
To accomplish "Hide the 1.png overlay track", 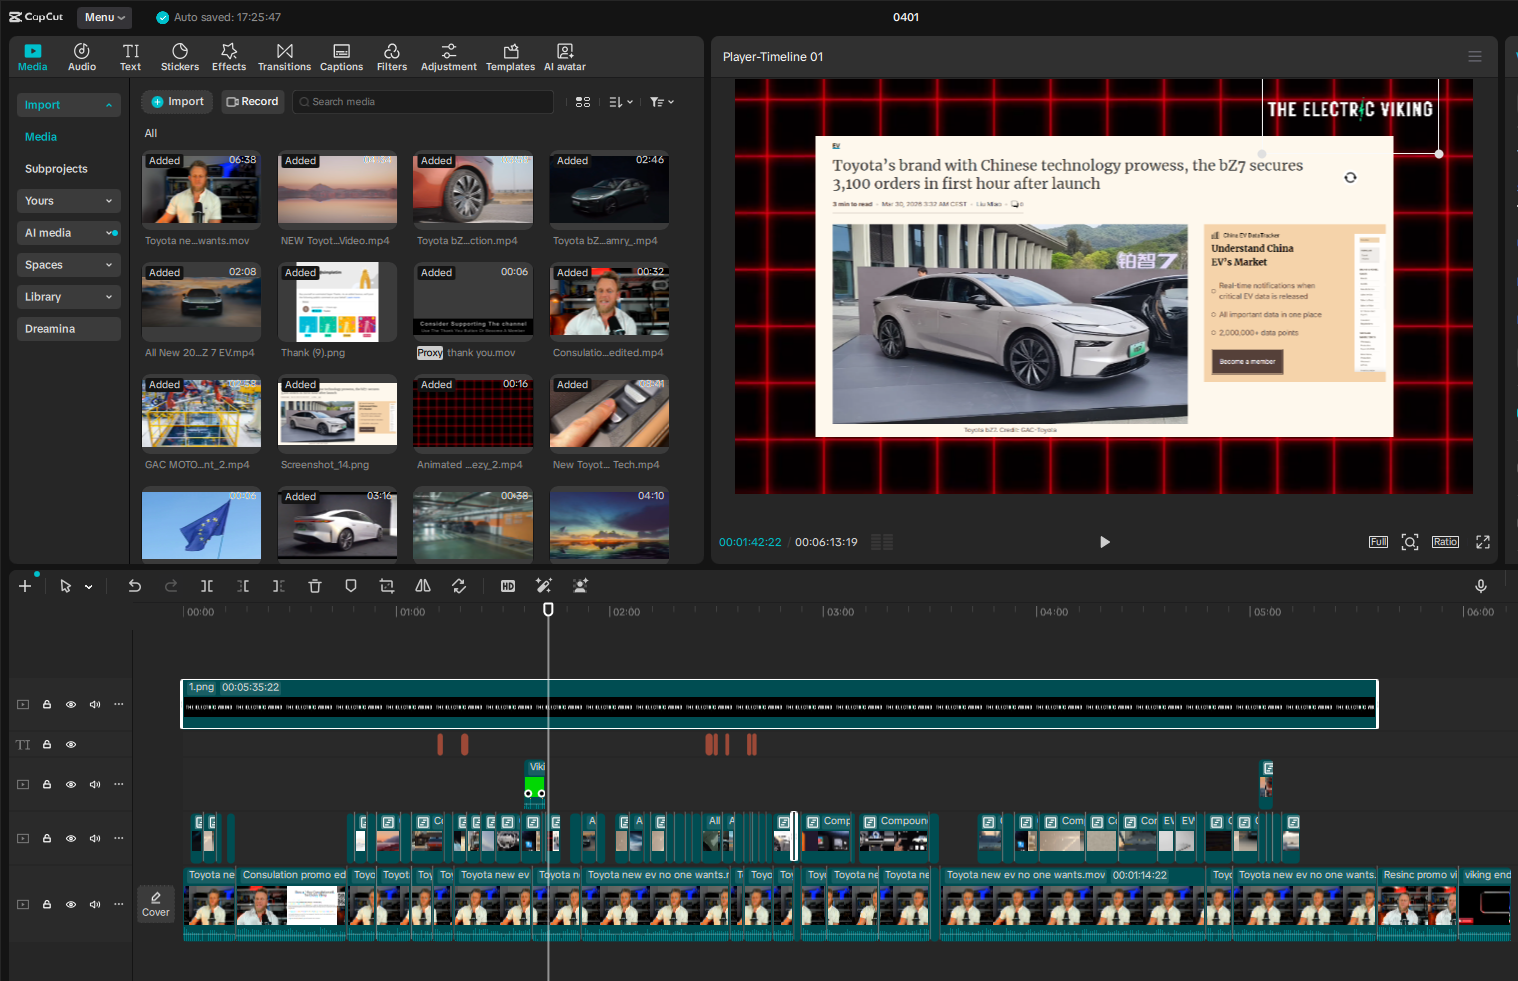I will [70, 704].
